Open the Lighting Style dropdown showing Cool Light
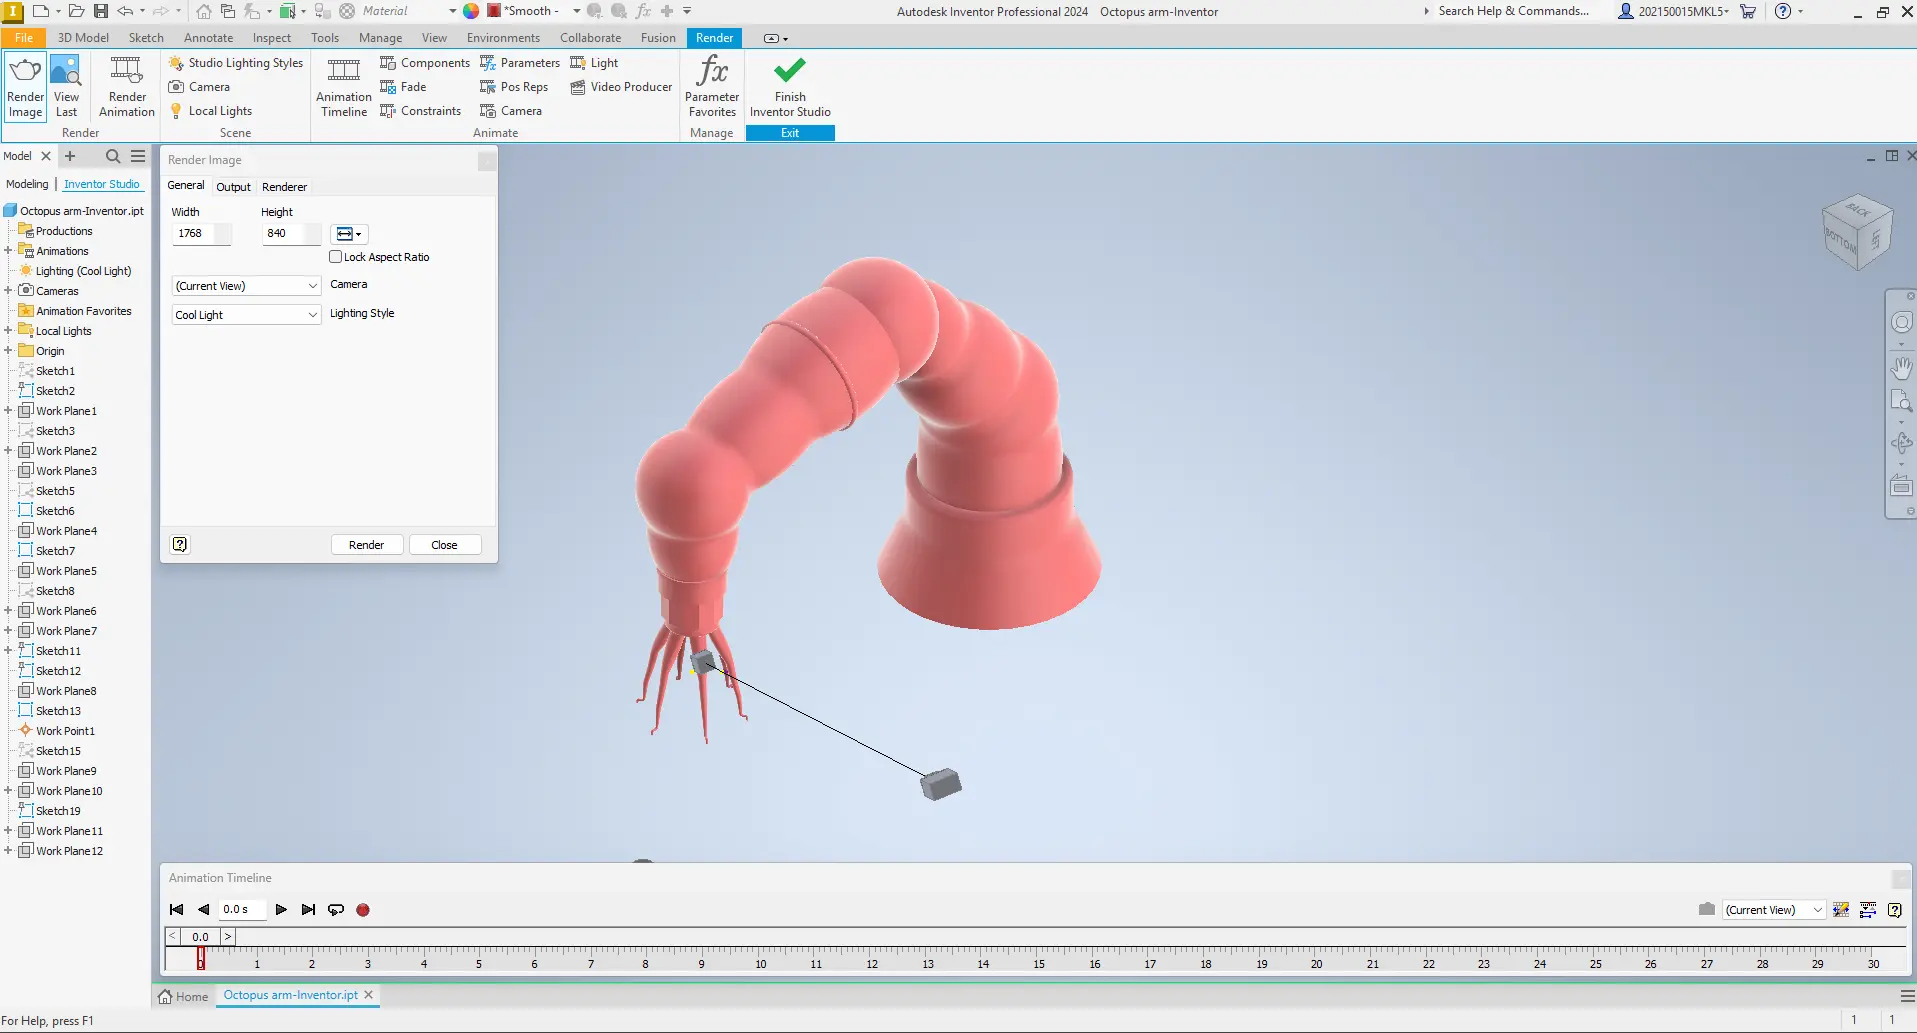 pos(245,314)
